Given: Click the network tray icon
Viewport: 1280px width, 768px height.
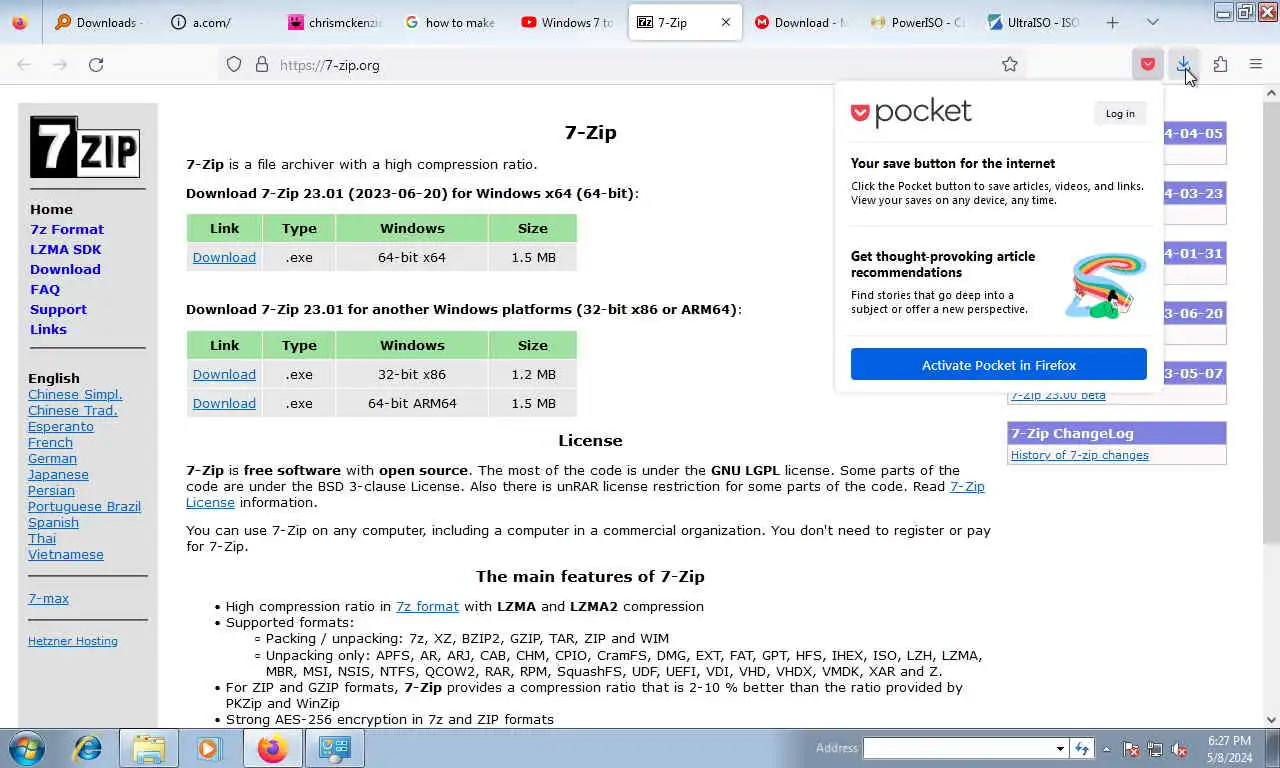Looking at the screenshot, I should pyautogui.click(x=1155, y=749).
